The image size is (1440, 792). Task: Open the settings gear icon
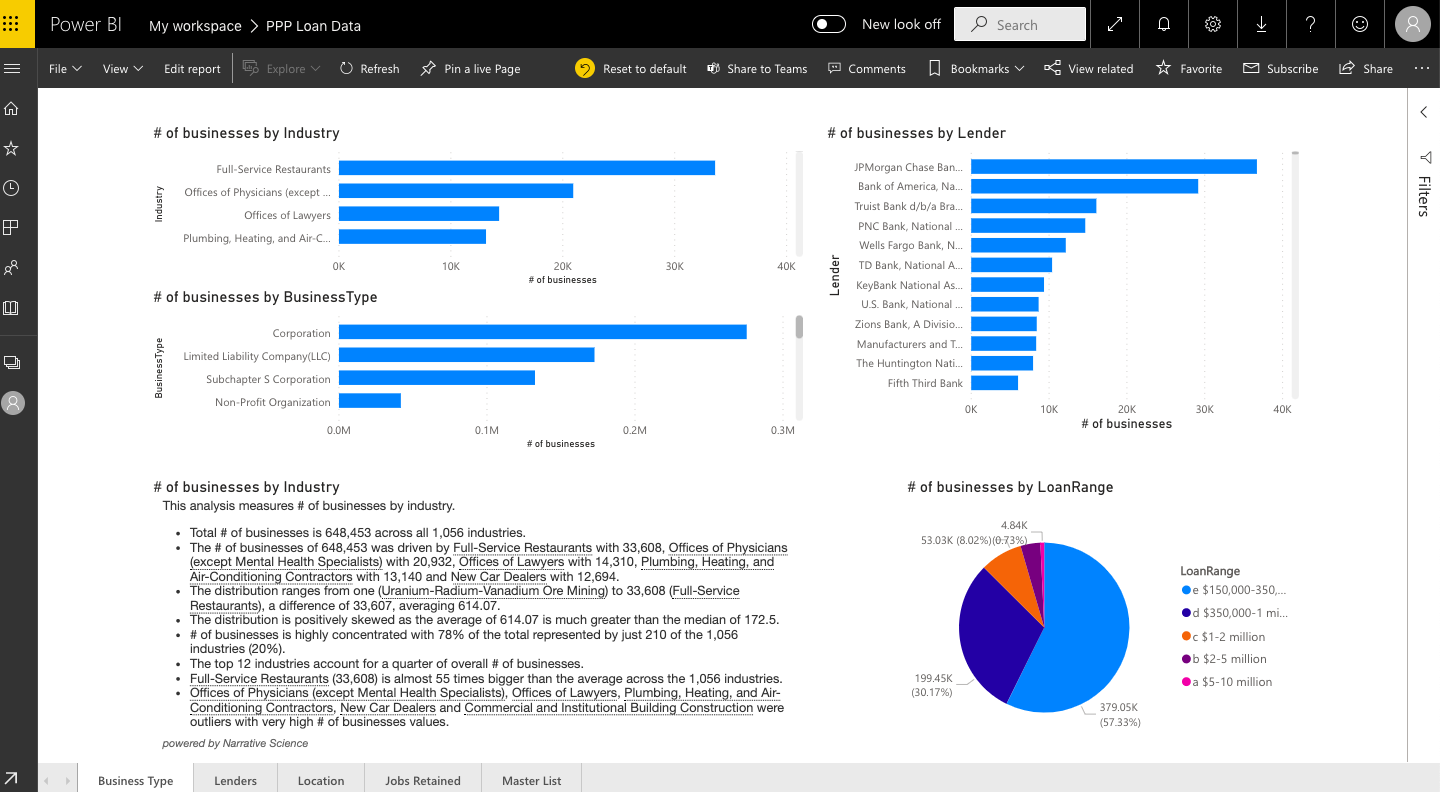click(1213, 24)
